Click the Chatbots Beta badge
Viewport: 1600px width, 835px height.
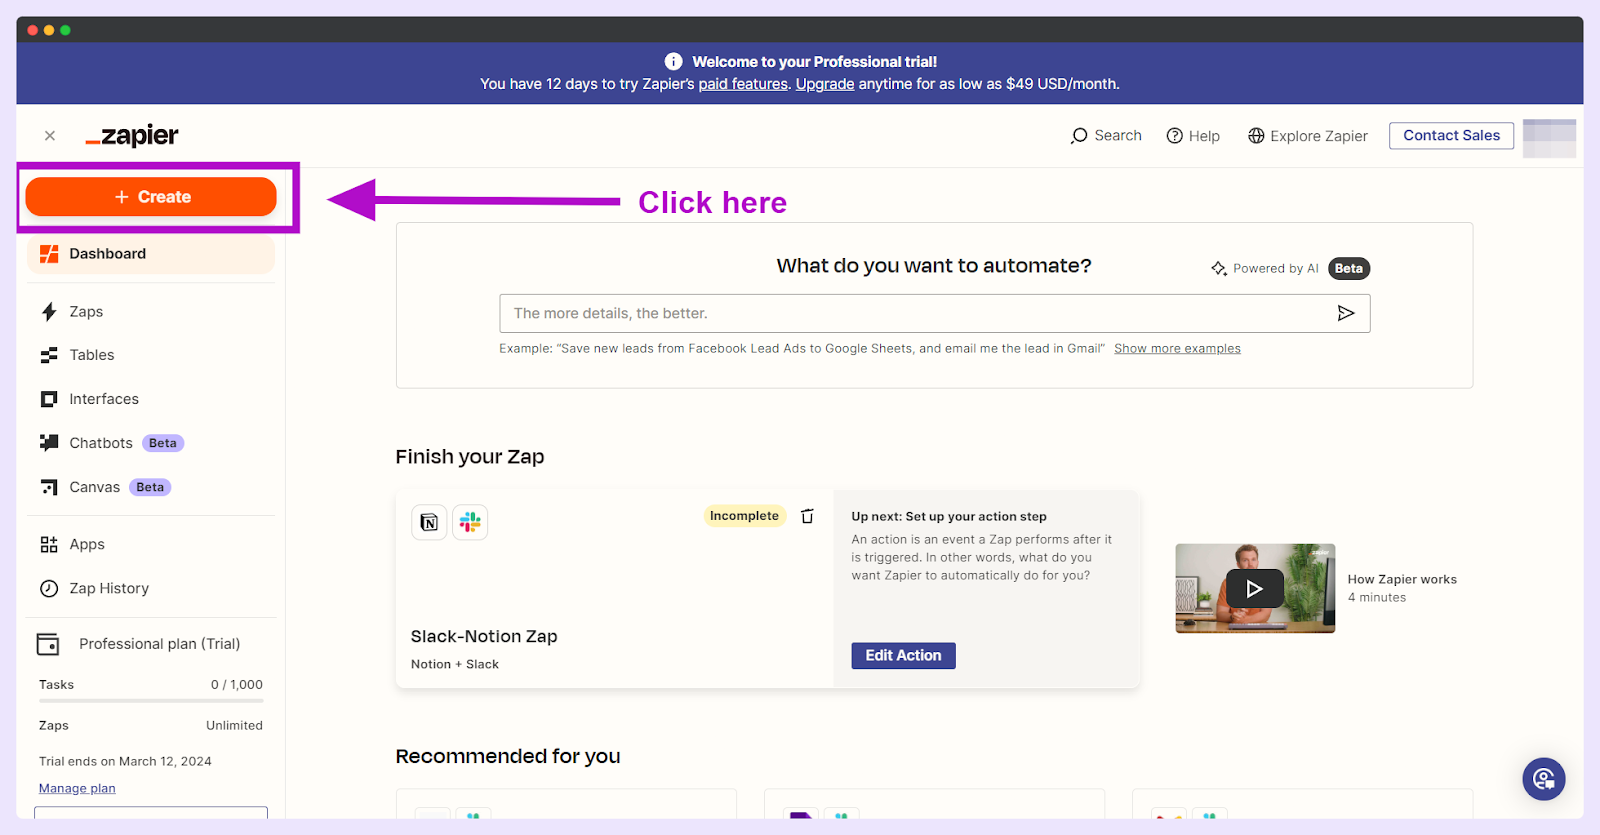[162, 443]
